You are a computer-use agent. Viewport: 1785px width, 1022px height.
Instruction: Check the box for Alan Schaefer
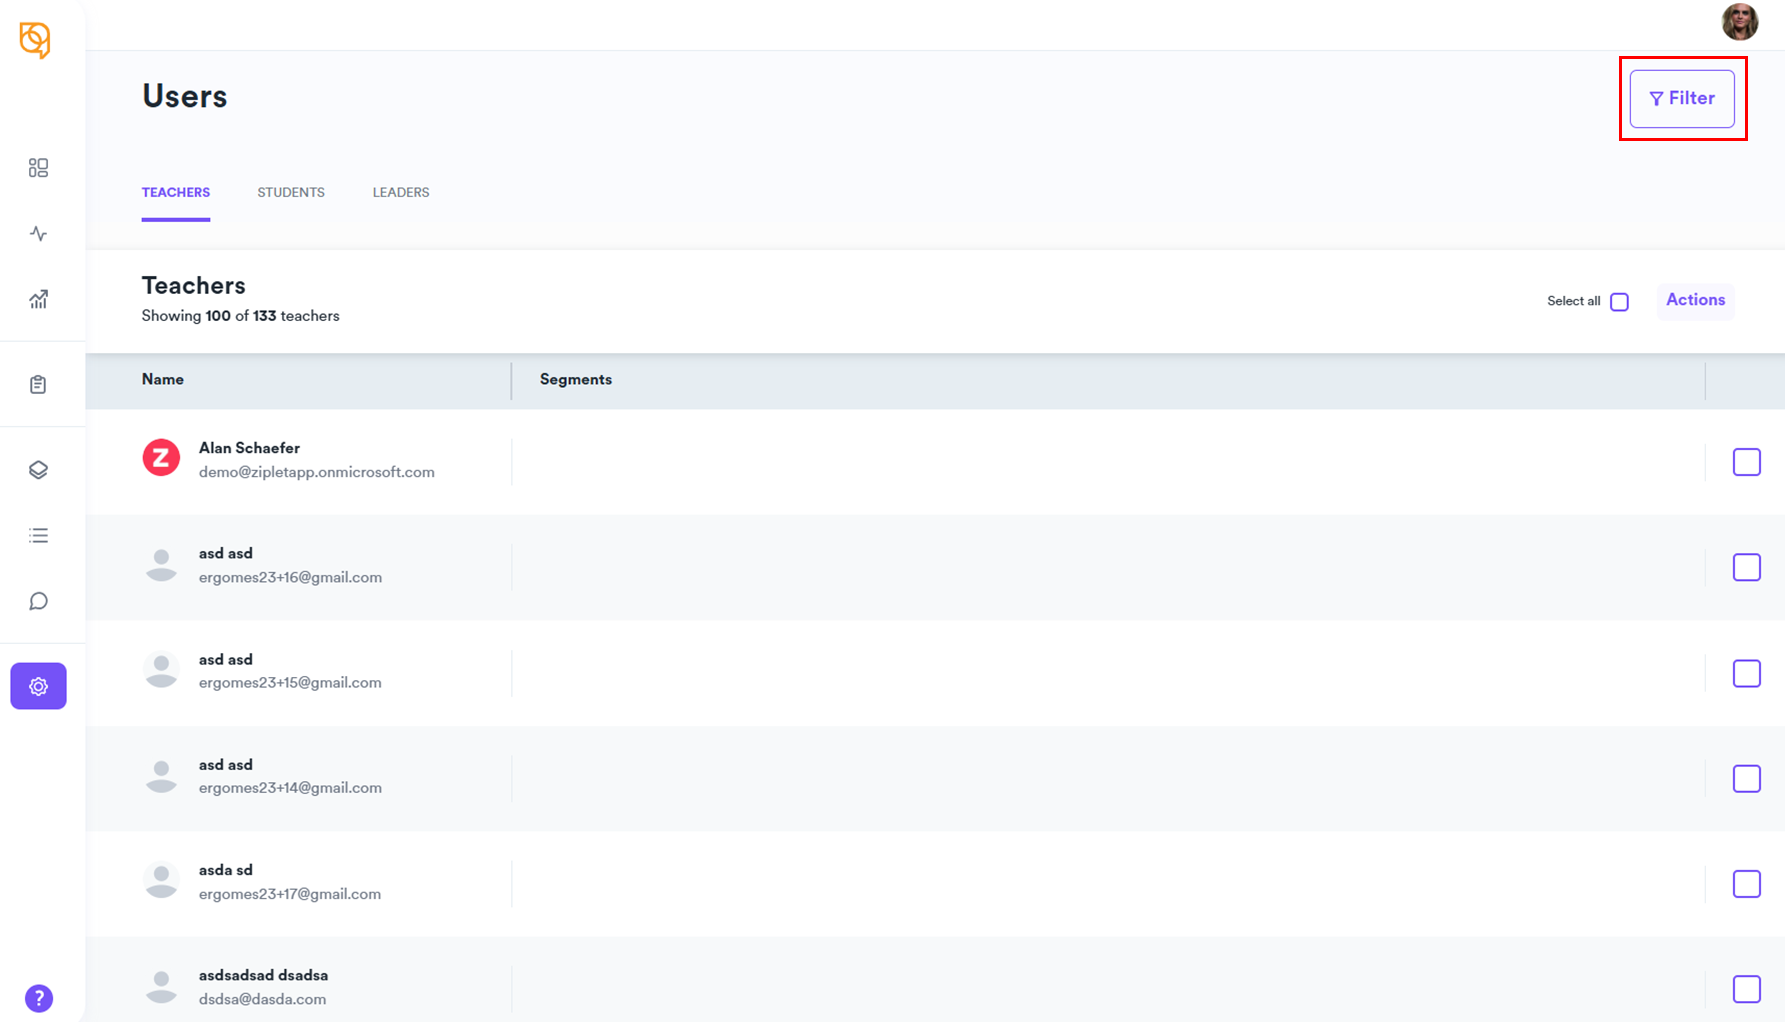tap(1746, 462)
